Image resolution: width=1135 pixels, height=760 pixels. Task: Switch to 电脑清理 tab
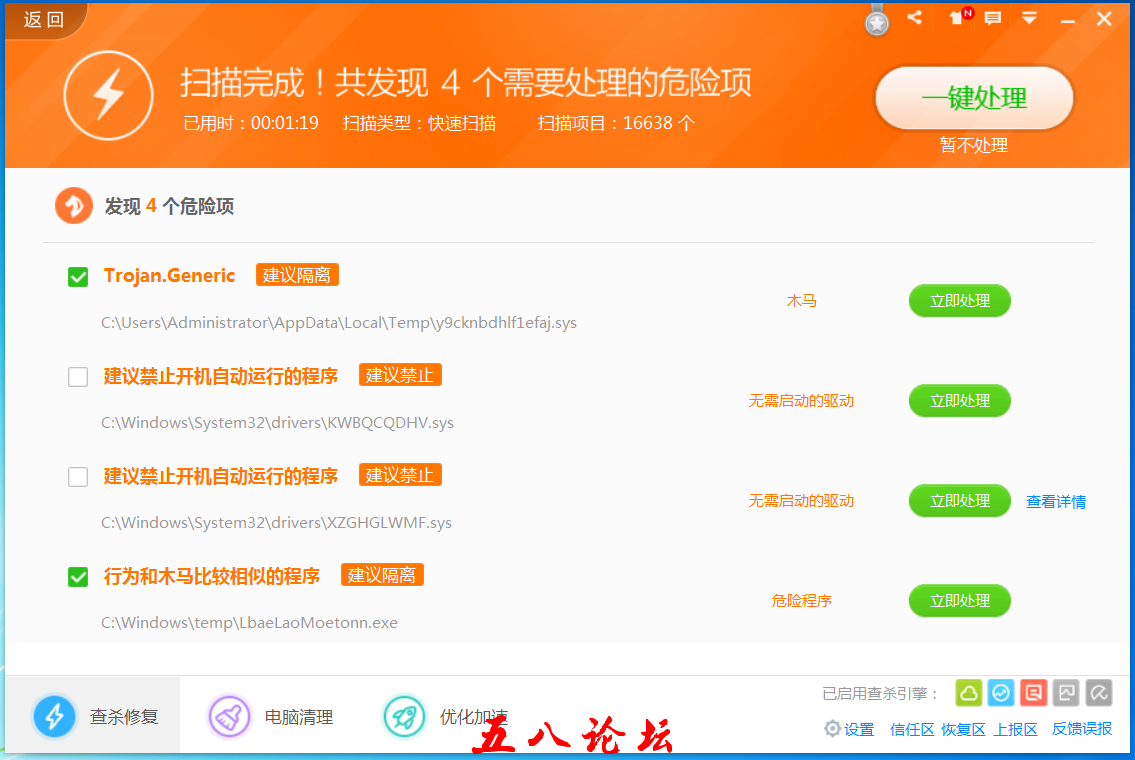pyautogui.click(x=270, y=716)
